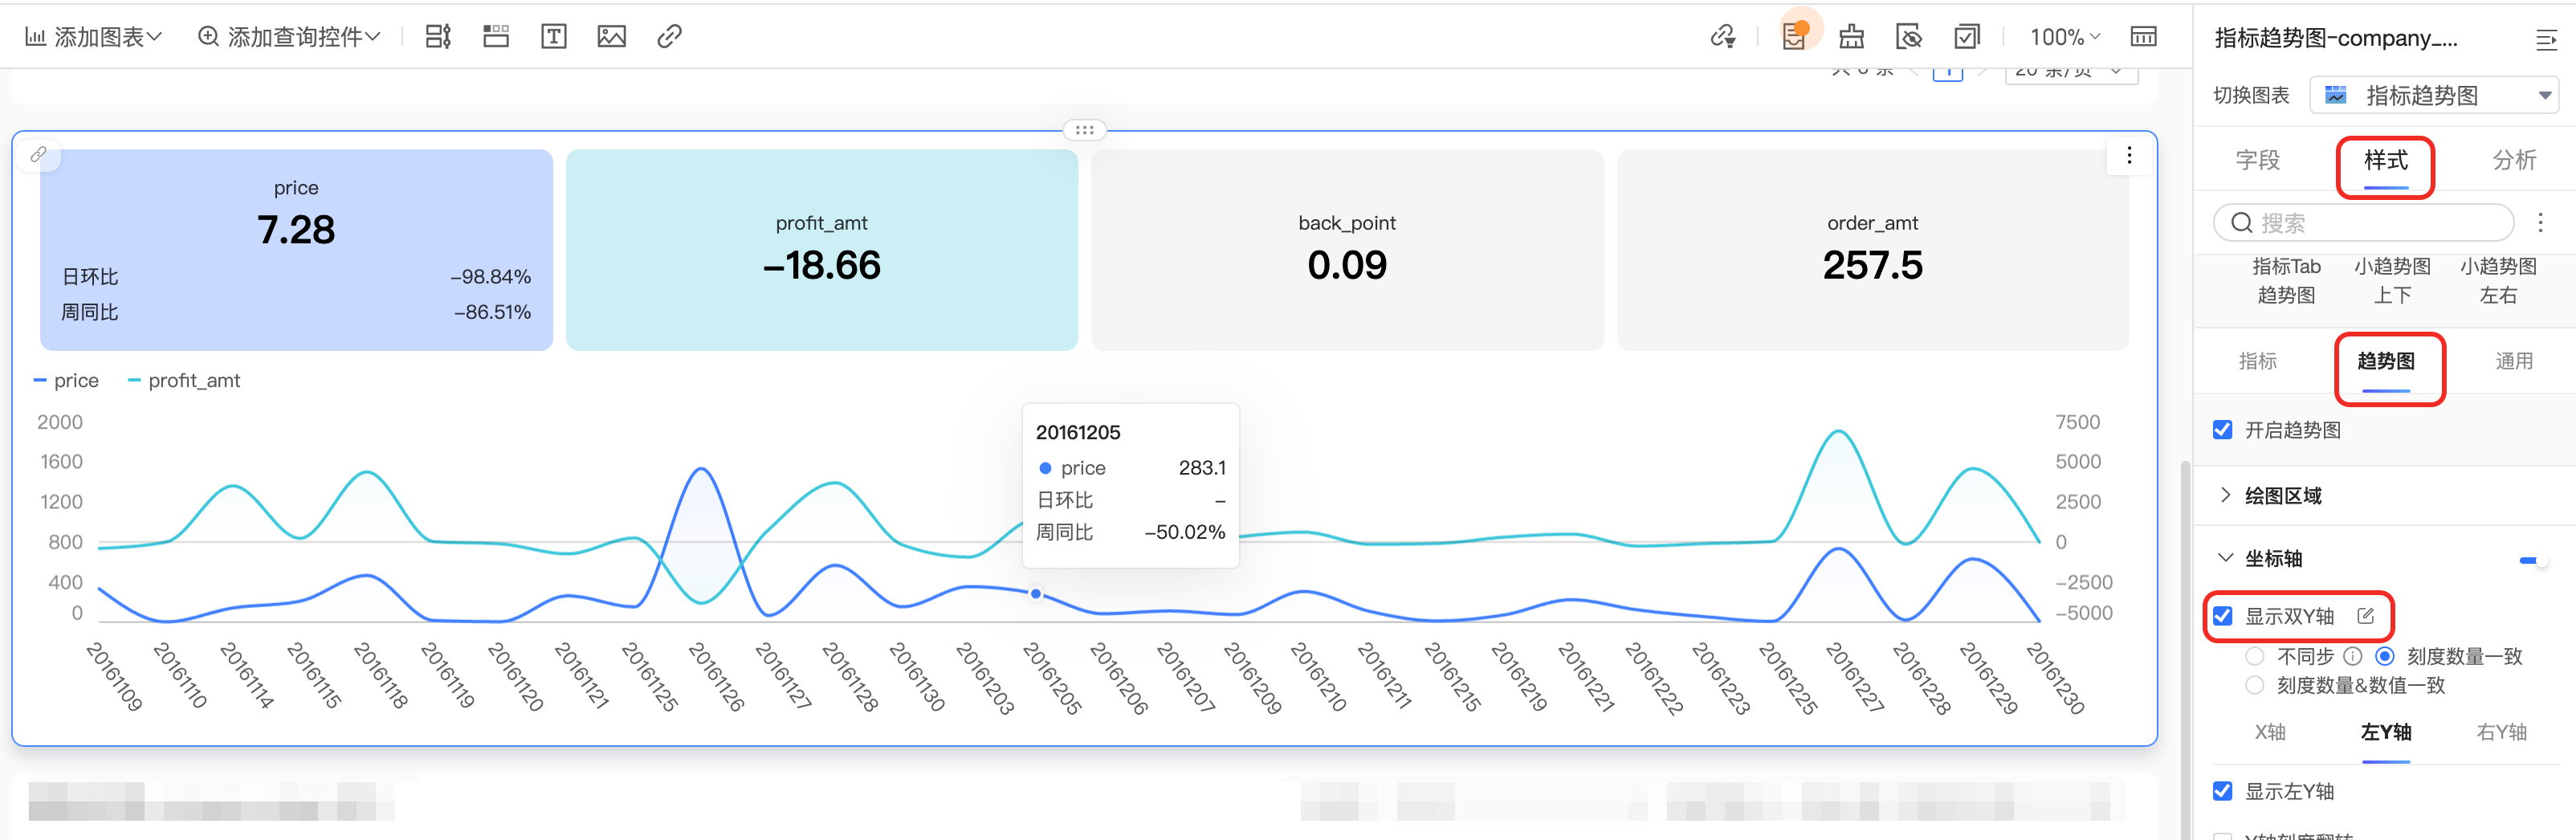
Task: Click the panel collapse icon at top right
Action: (x=2546, y=40)
